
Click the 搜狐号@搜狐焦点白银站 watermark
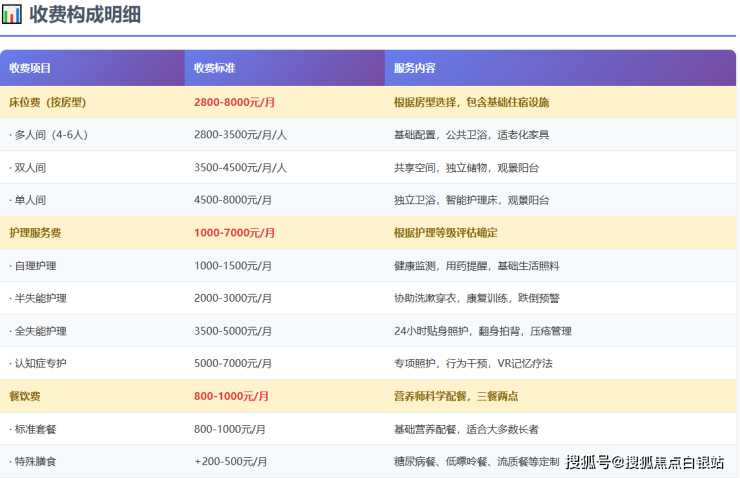645,462
